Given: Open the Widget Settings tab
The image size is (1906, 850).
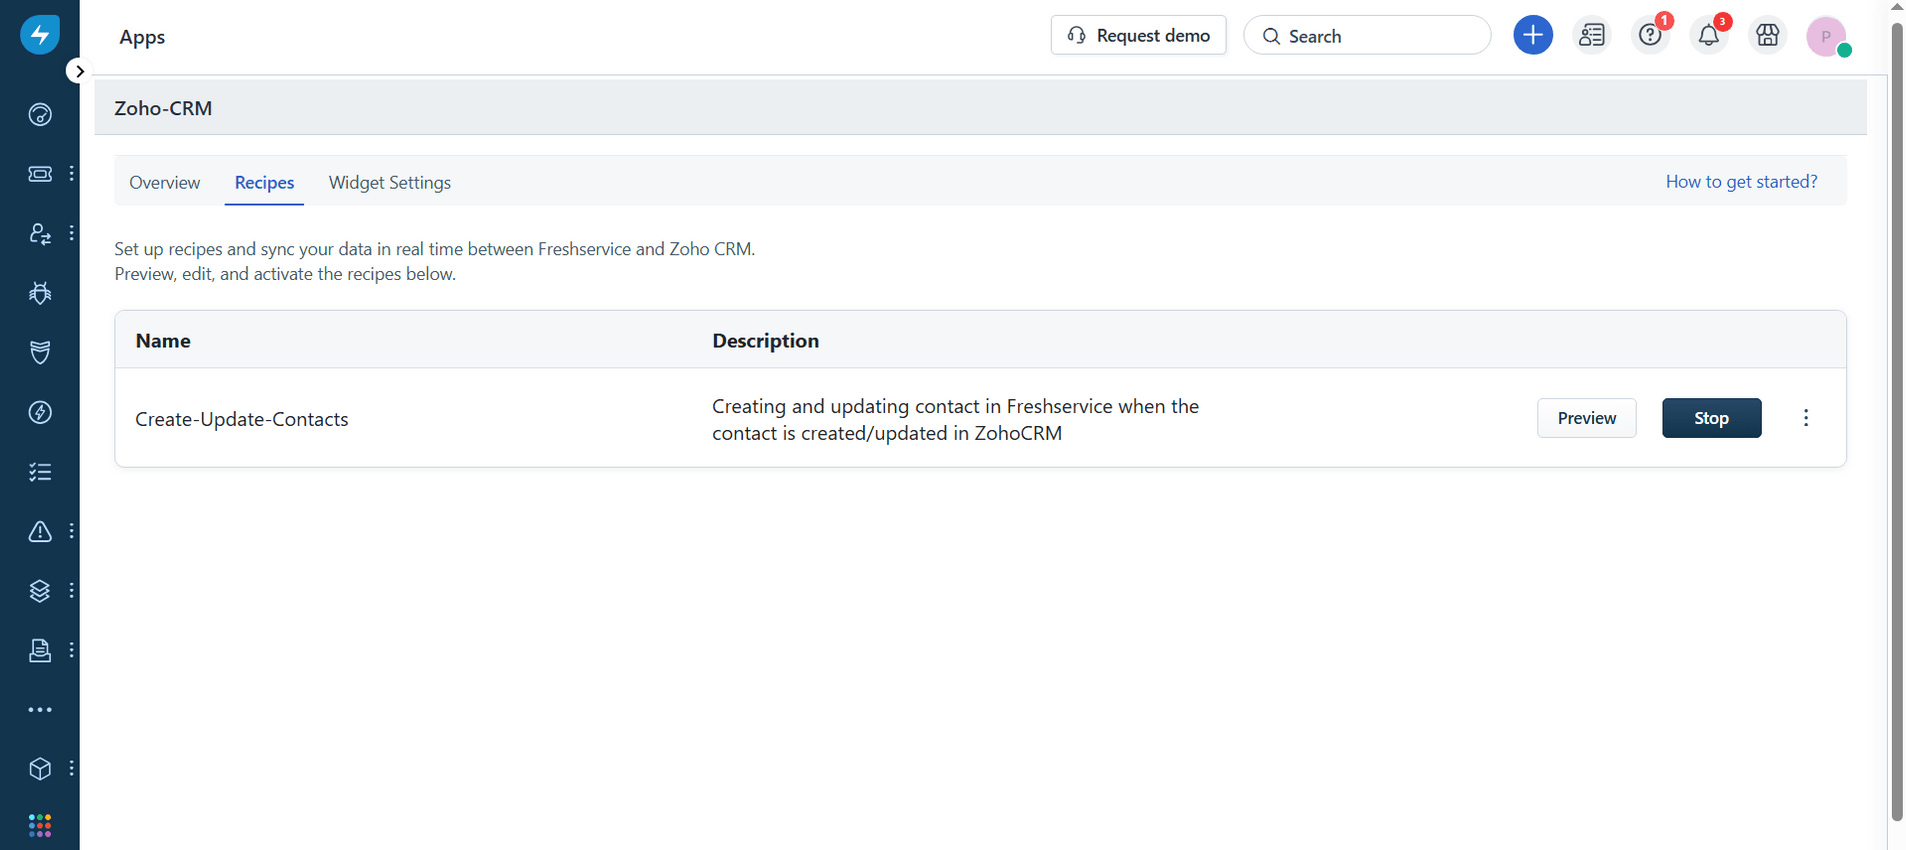Looking at the screenshot, I should (x=390, y=182).
